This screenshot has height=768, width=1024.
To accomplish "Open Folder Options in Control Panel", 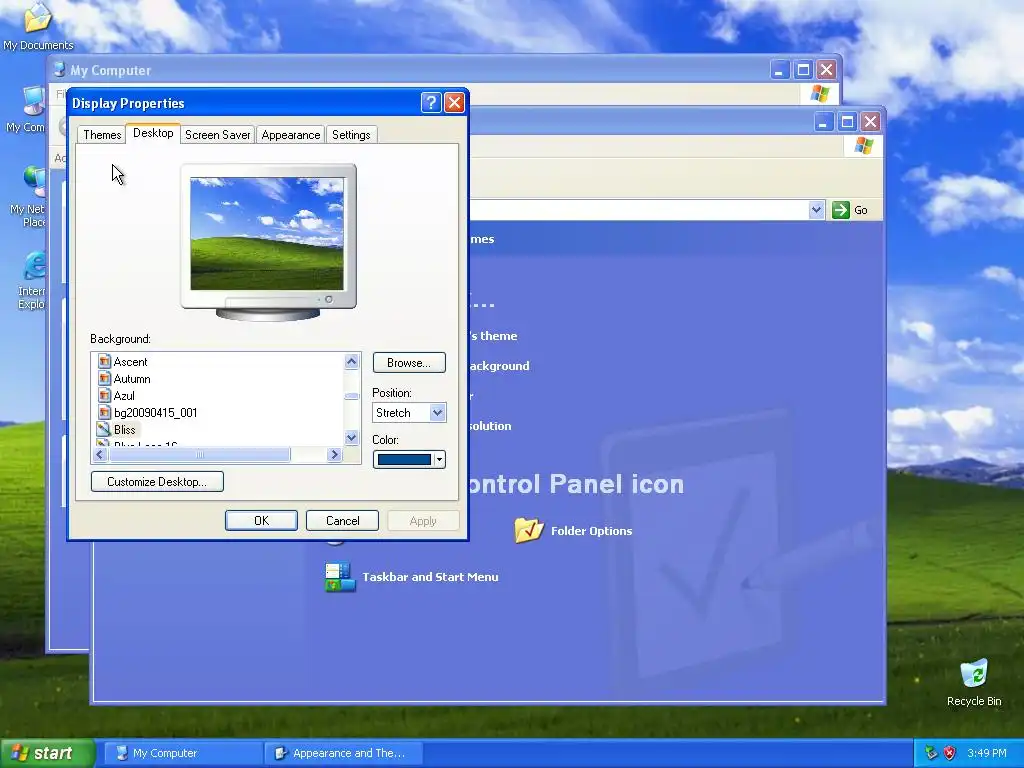I will point(591,531).
